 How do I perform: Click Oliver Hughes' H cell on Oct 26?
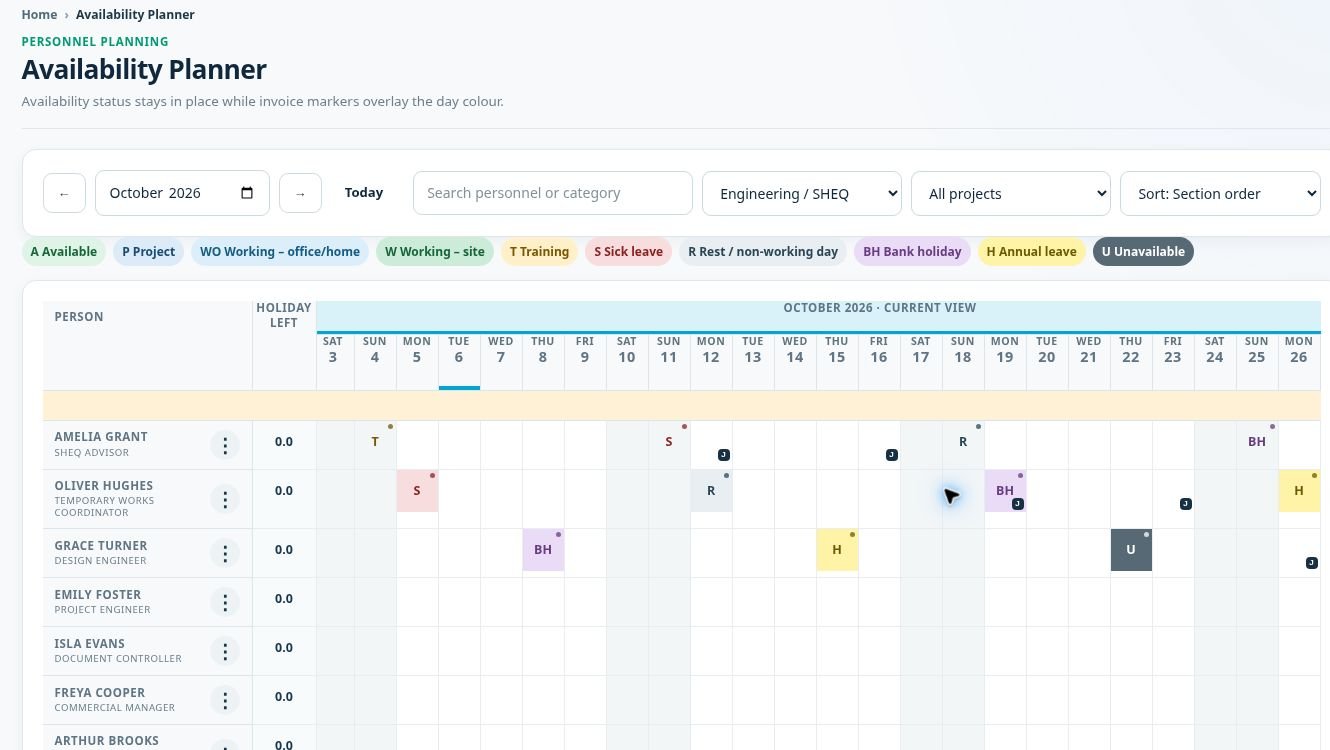[x=1299, y=491]
